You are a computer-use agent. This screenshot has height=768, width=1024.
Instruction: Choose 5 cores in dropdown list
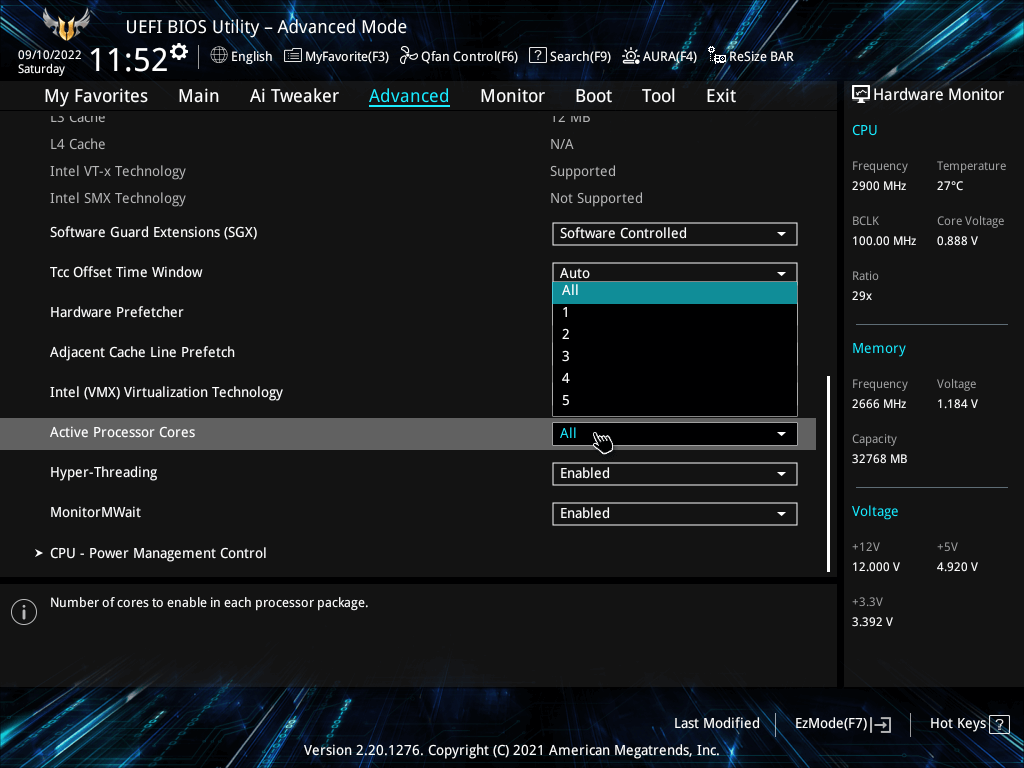pyautogui.click(x=675, y=401)
